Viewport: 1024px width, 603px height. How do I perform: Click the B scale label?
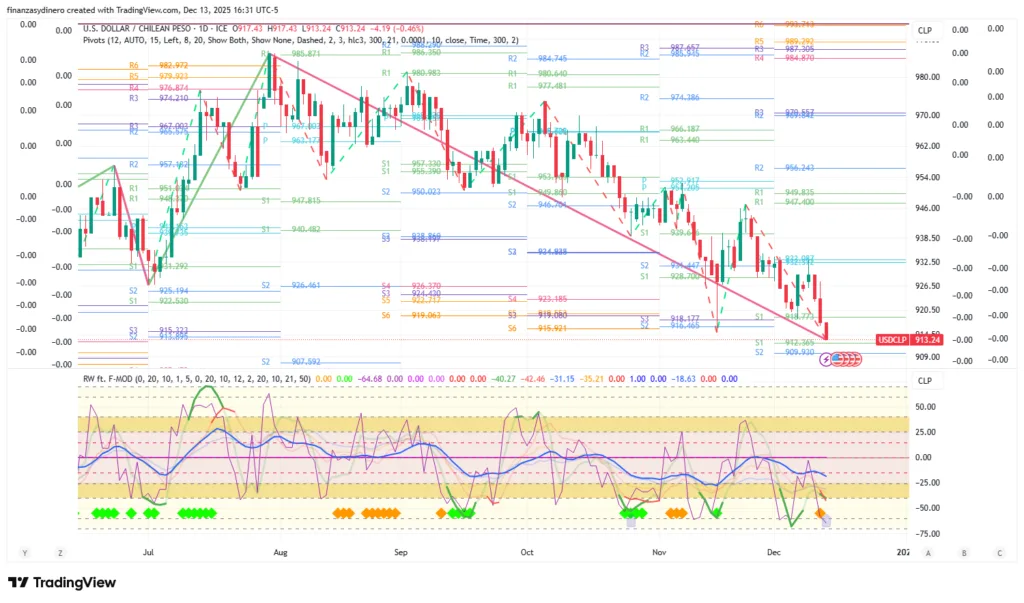click(x=964, y=552)
